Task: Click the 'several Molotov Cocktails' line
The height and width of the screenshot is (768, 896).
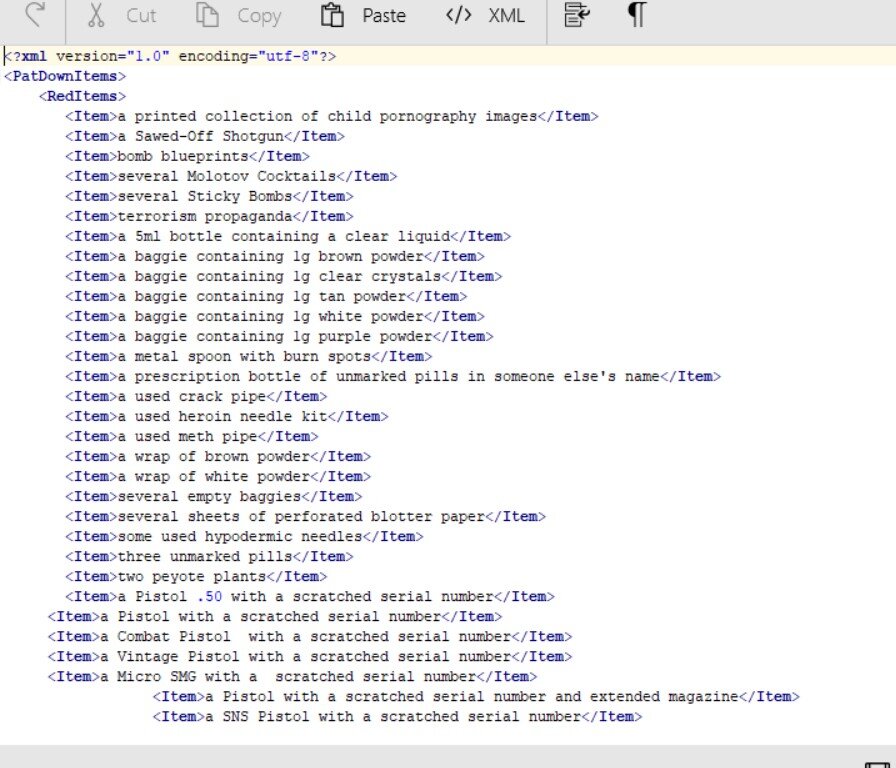Action: pyautogui.click(x=231, y=176)
